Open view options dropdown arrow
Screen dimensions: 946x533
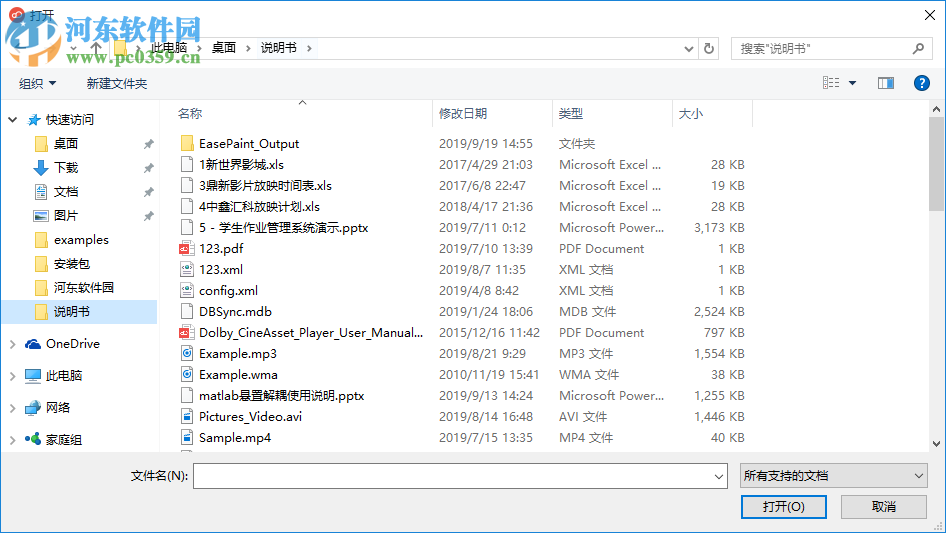pos(852,83)
